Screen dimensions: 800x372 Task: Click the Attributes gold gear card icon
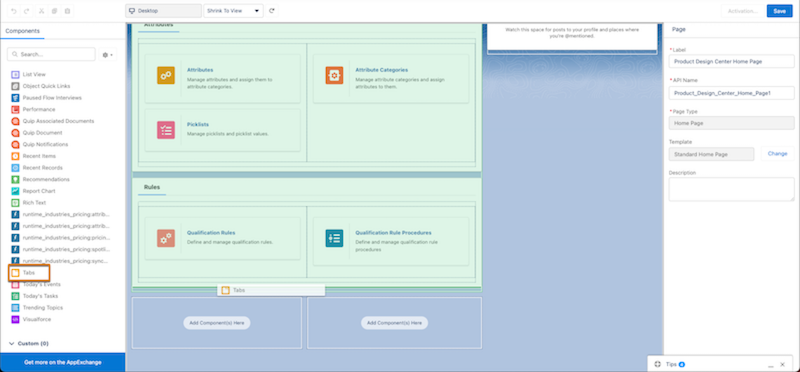point(166,76)
